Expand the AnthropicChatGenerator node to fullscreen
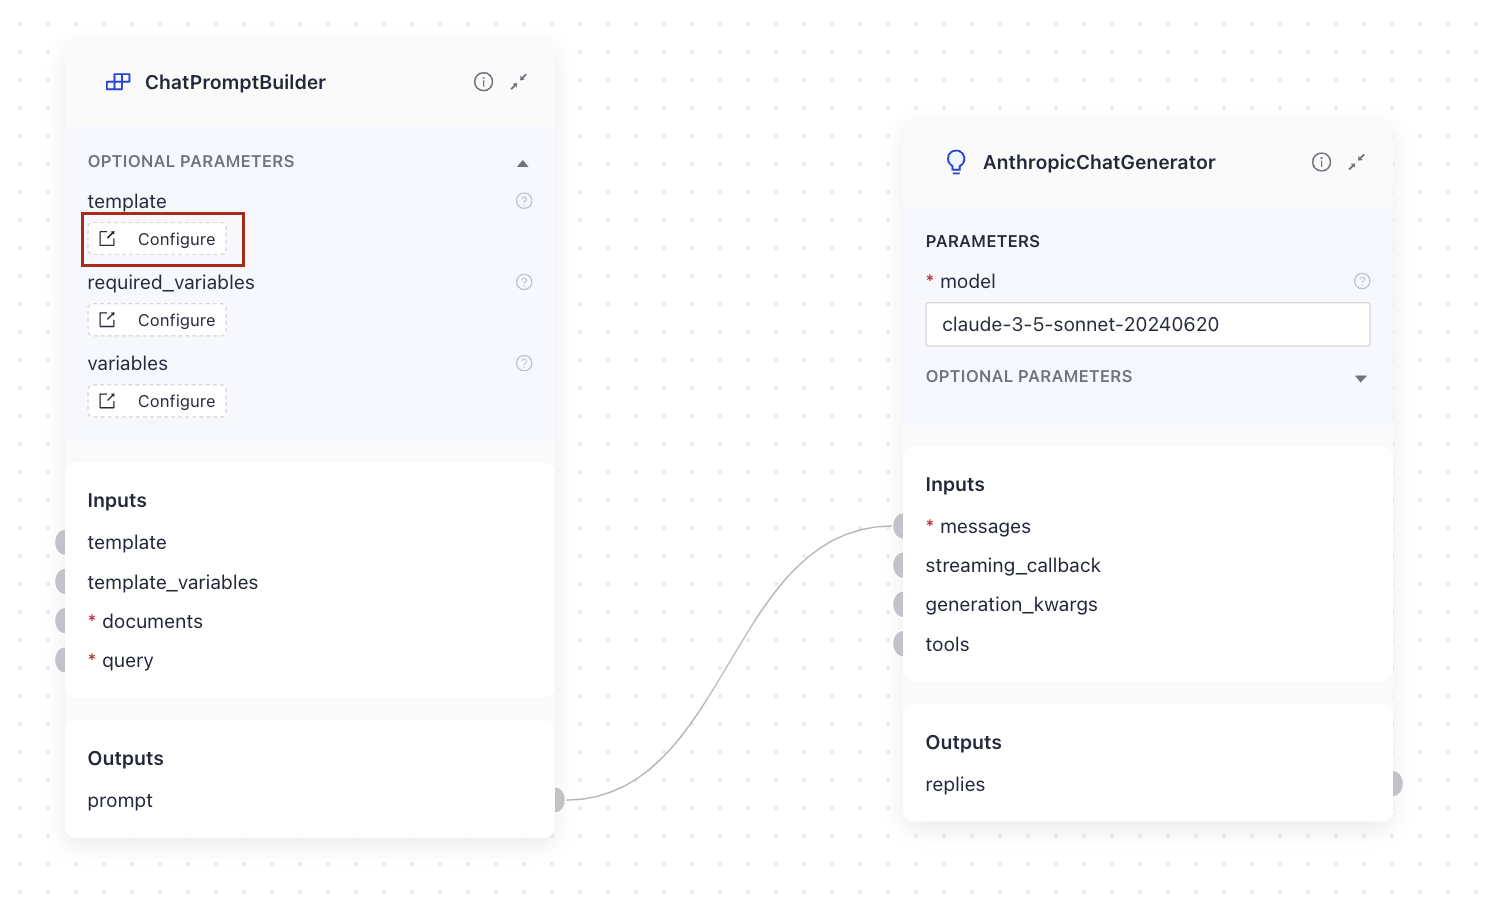The height and width of the screenshot is (900, 1492). 1357,161
